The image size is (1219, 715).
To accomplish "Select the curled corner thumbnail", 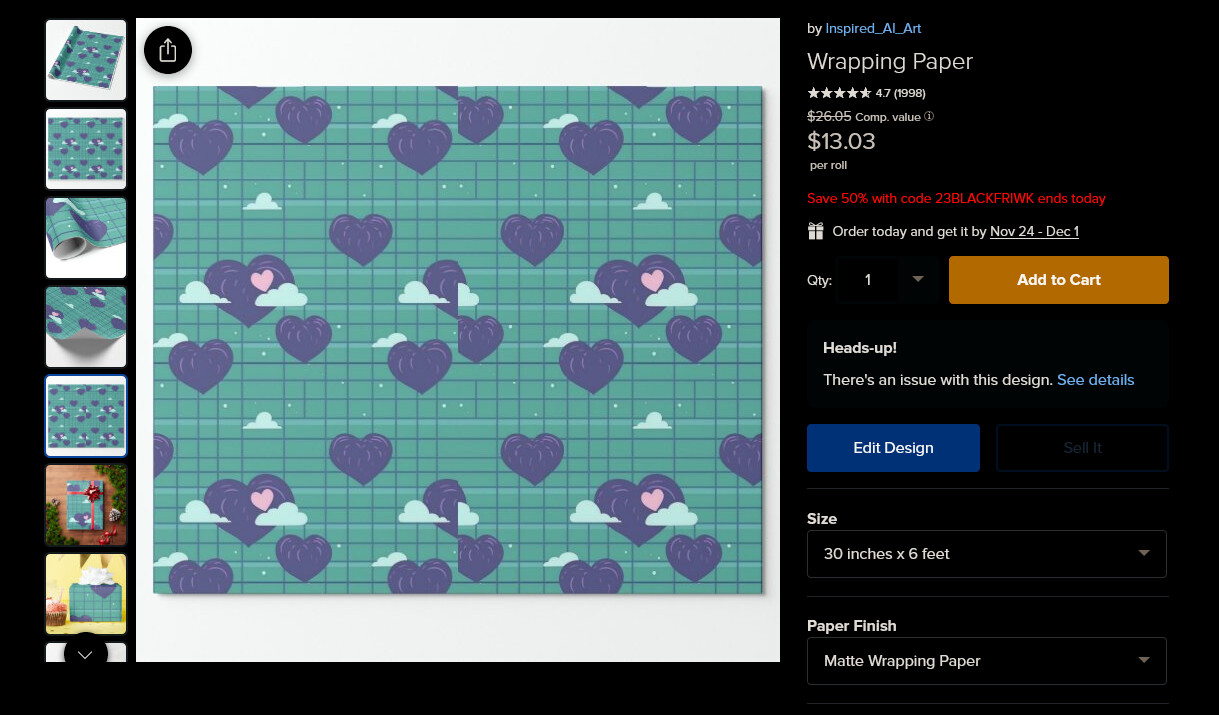I will point(86,327).
